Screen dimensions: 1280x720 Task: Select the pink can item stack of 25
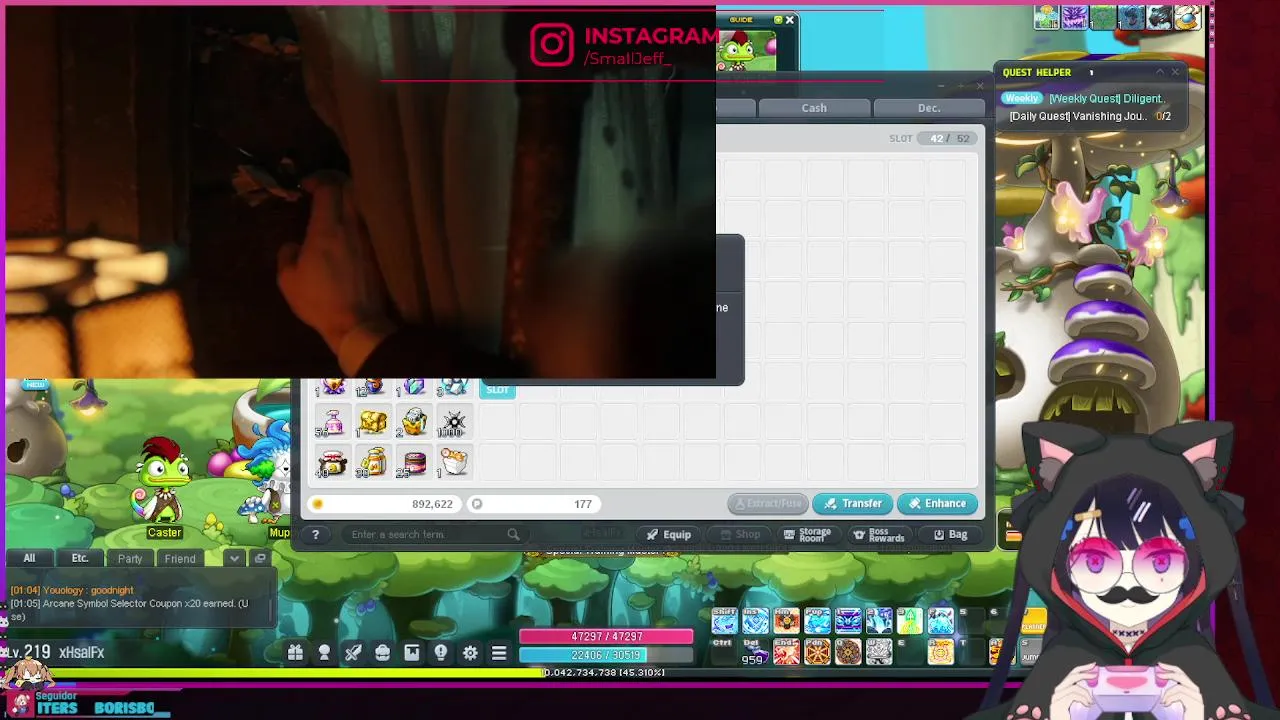pos(413,462)
